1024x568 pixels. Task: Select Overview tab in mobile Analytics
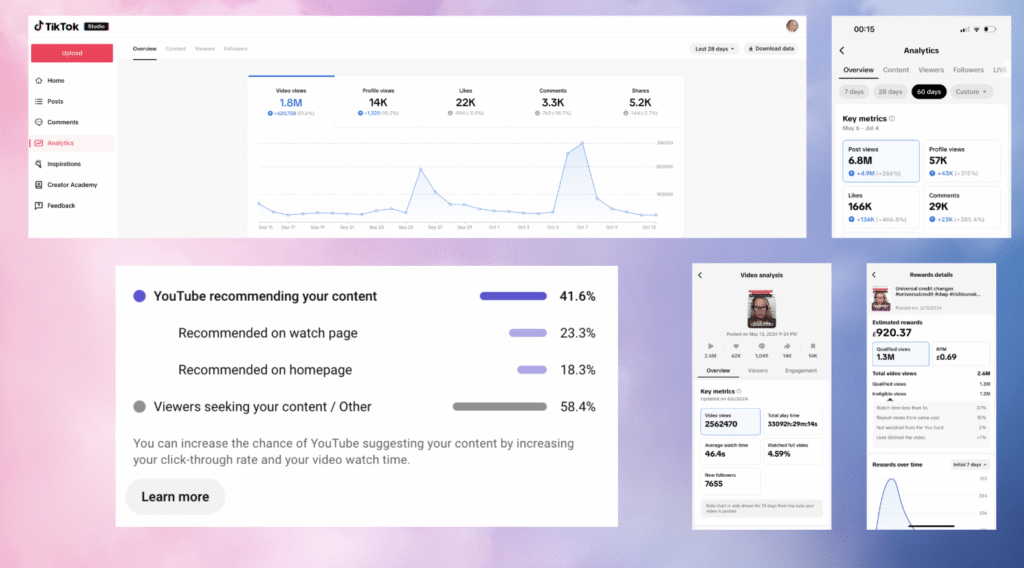click(x=858, y=70)
